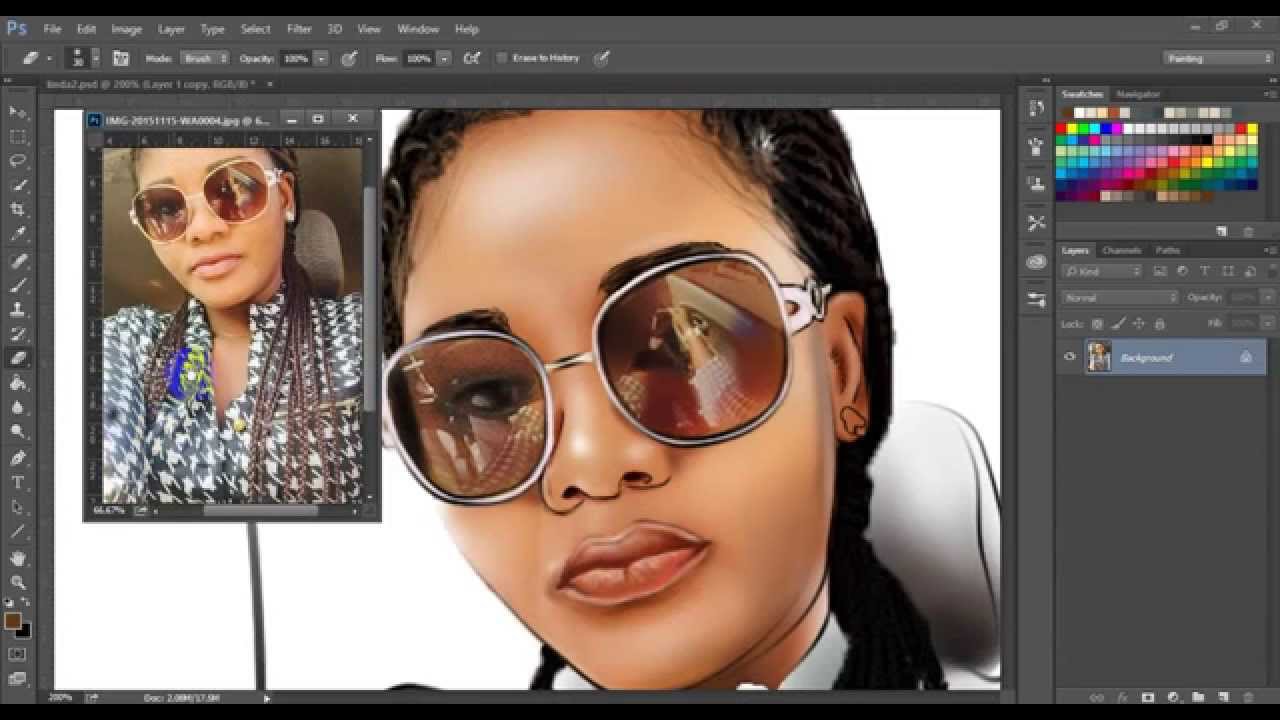Click create new swatch button
The width and height of the screenshot is (1280, 720).
1221,231
